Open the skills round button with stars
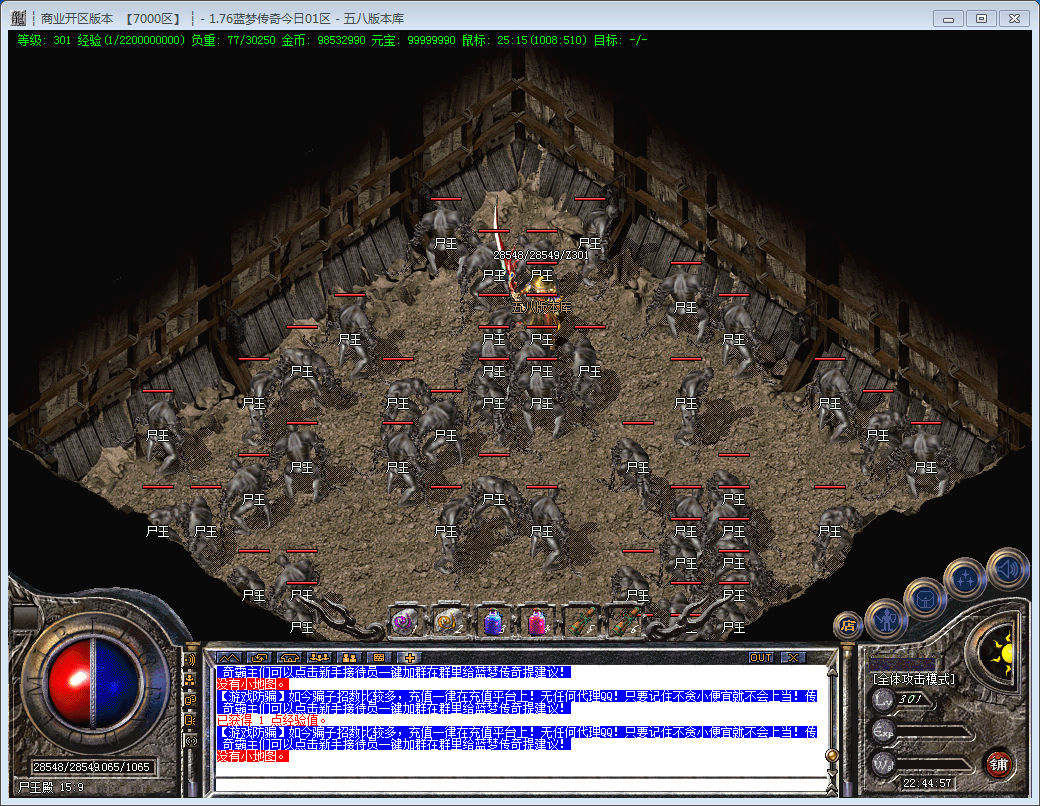This screenshot has width=1040, height=806. click(x=965, y=579)
